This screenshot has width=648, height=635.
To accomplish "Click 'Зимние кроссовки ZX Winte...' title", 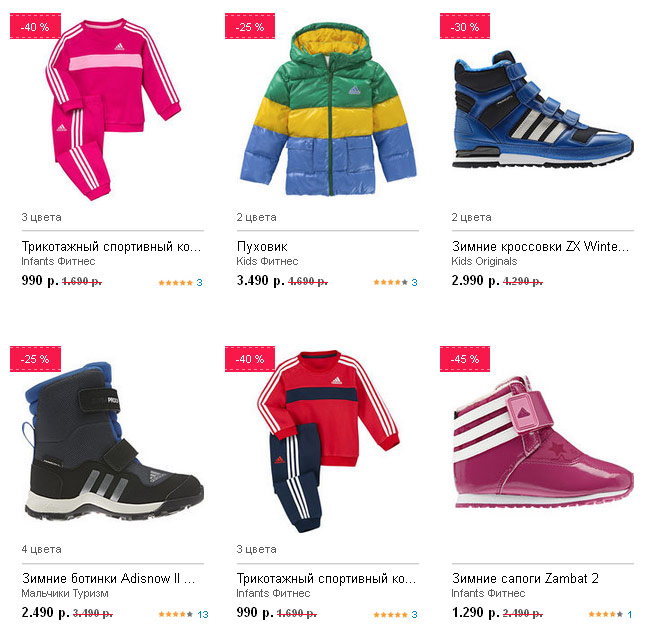I will [x=541, y=247].
